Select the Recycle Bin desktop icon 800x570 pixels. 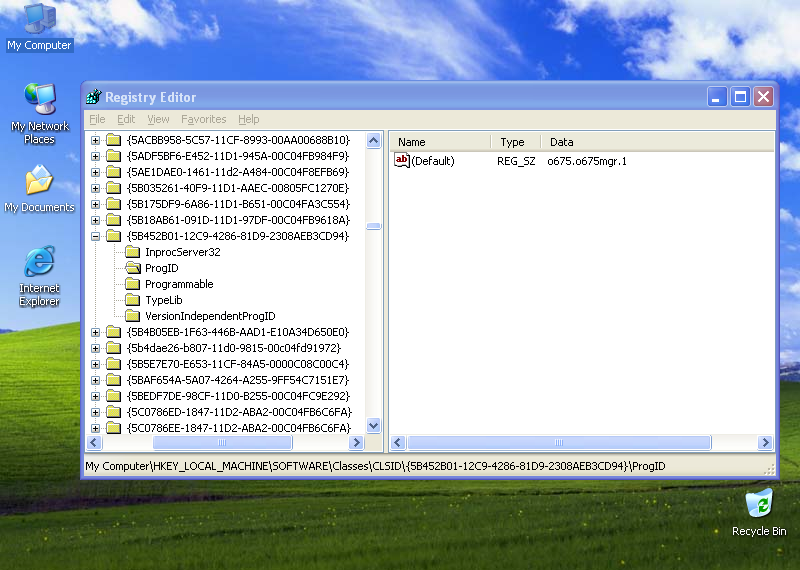tap(759, 512)
